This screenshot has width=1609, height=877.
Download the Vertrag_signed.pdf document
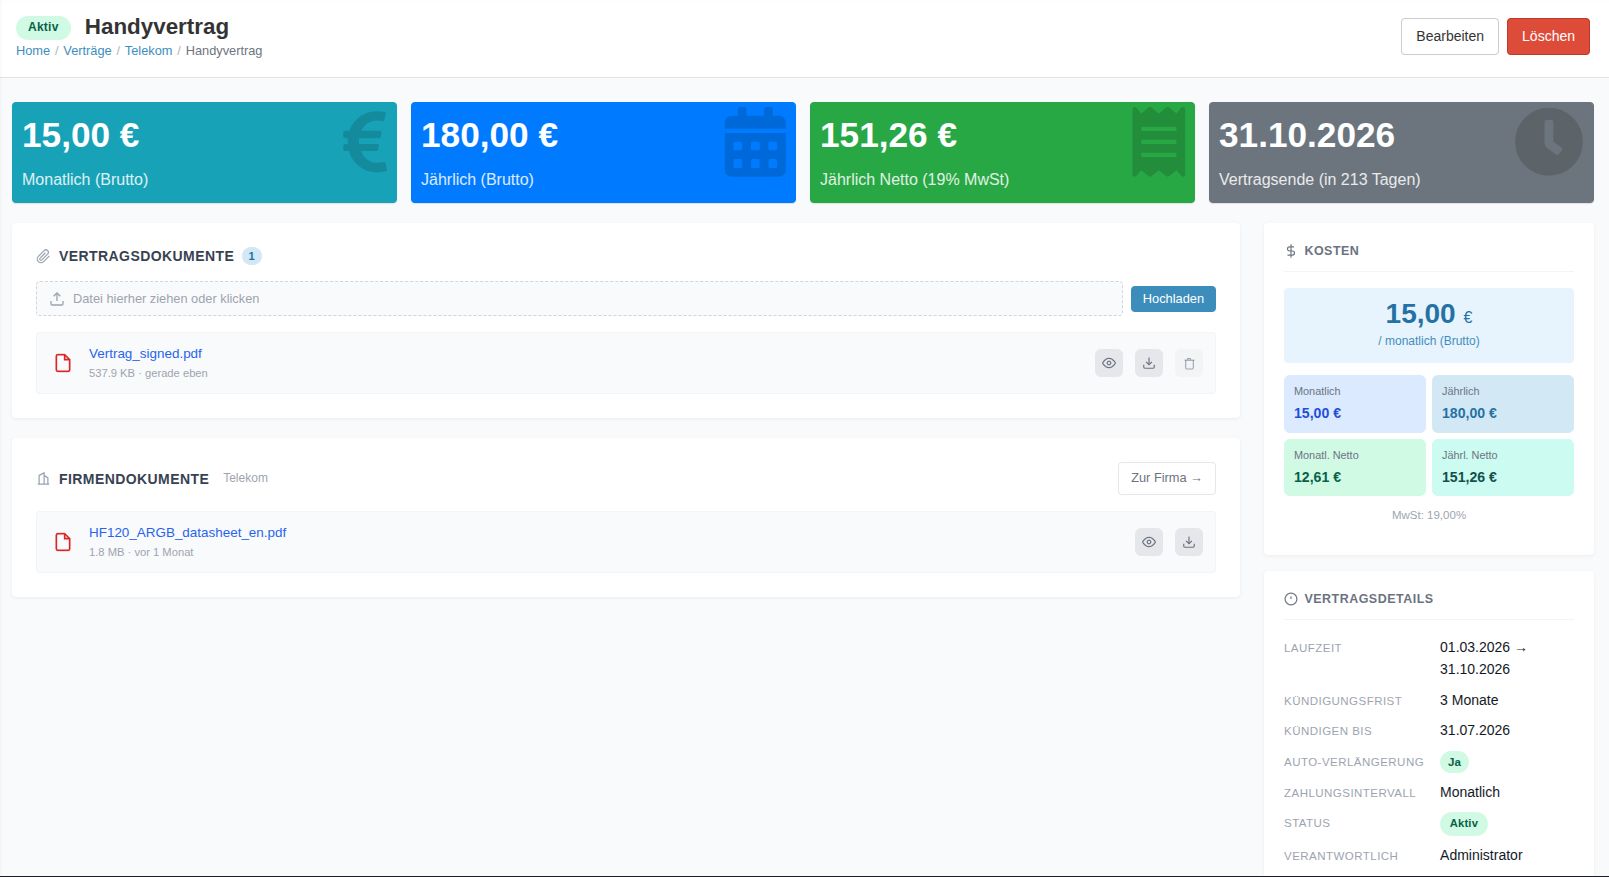point(1148,363)
